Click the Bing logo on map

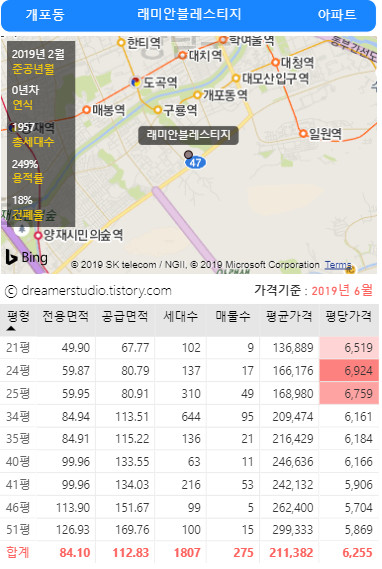[26, 257]
